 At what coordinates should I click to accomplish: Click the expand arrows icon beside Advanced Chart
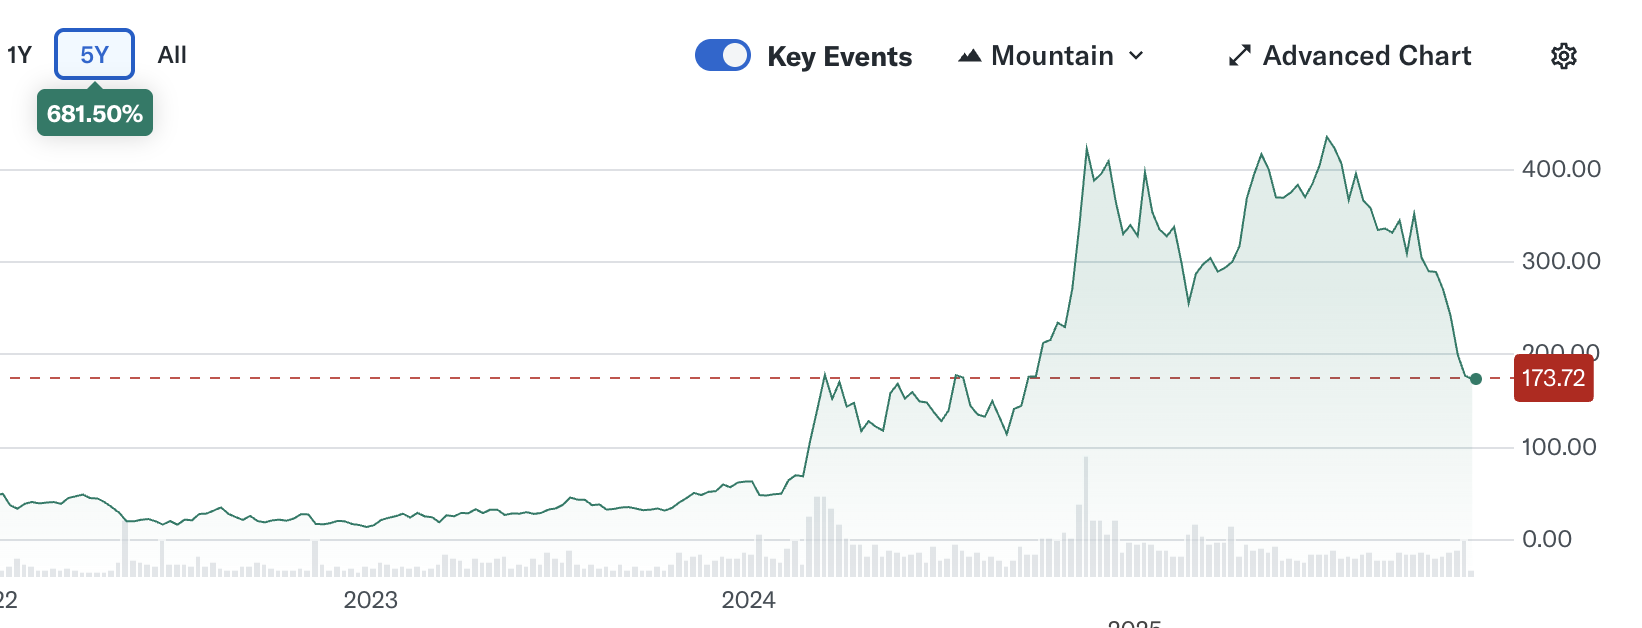1239,56
